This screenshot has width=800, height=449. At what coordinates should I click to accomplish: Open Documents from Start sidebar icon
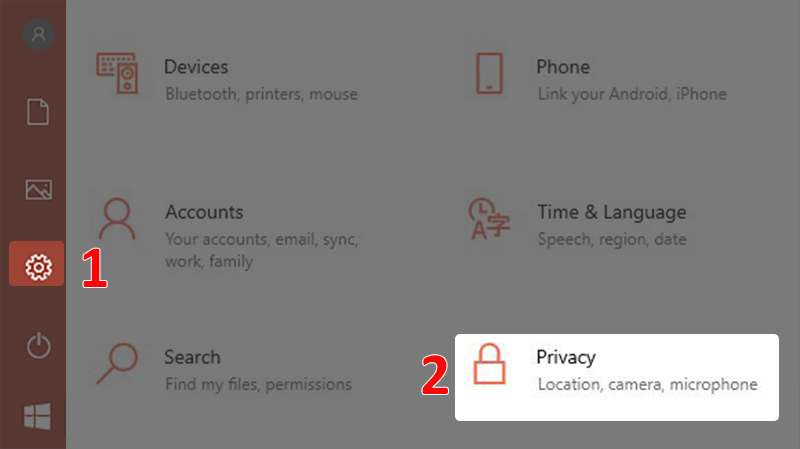coord(38,111)
